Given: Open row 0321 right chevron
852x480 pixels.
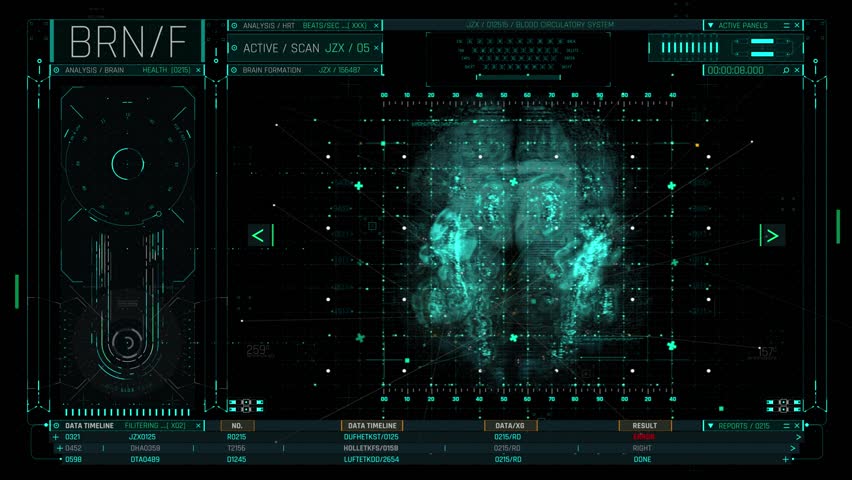Looking at the screenshot, I should coord(798,437).
